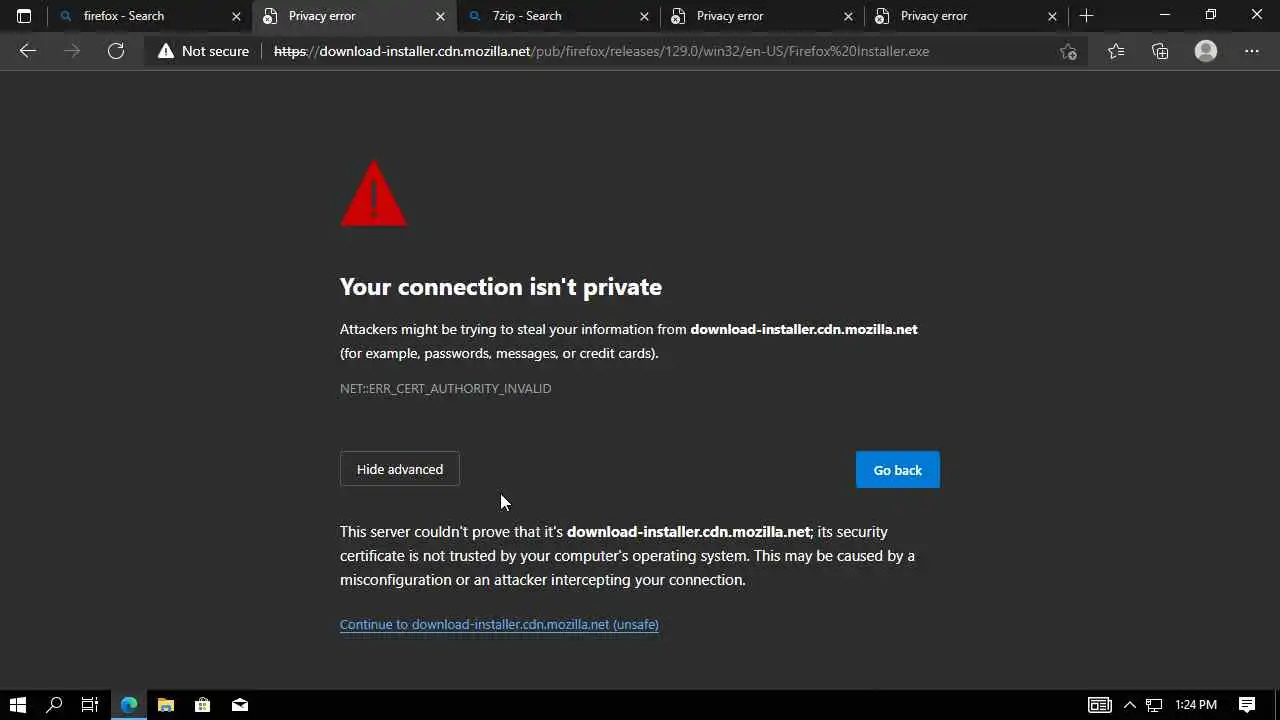1280x720 pixels.
Task: Click the Microsoft Edge taskbar icon
Action: [129, 705]
